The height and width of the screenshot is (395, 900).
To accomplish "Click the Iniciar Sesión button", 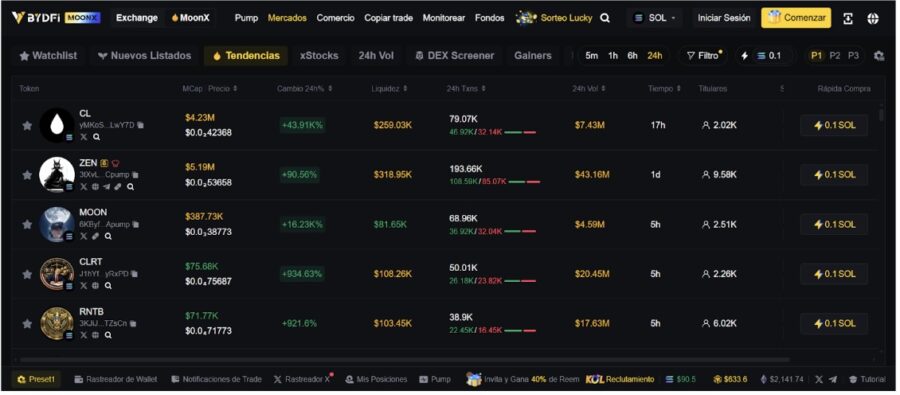I will tap(724, 18).
